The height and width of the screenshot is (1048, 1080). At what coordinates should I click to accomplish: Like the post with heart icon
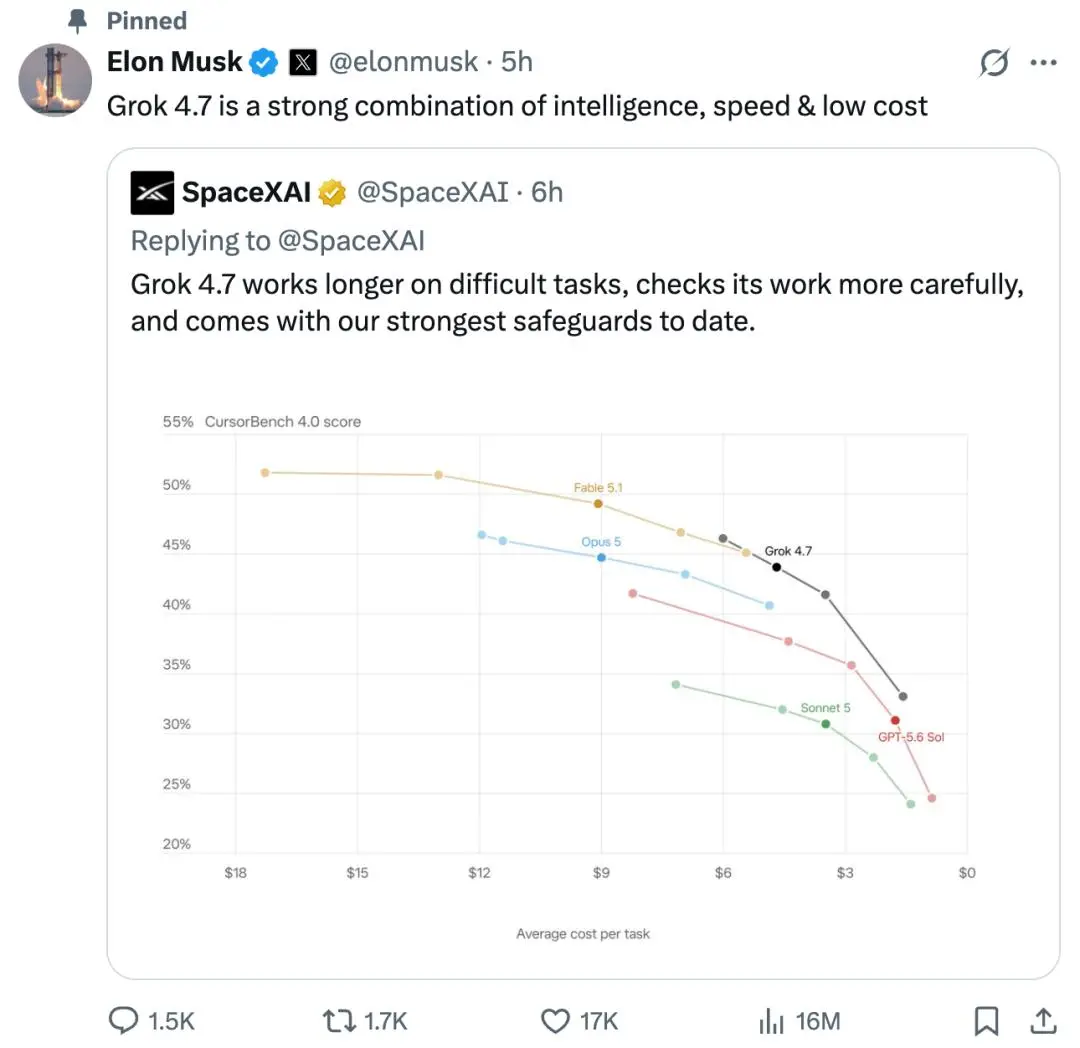pyautogui.click(x=555, y=1020)
